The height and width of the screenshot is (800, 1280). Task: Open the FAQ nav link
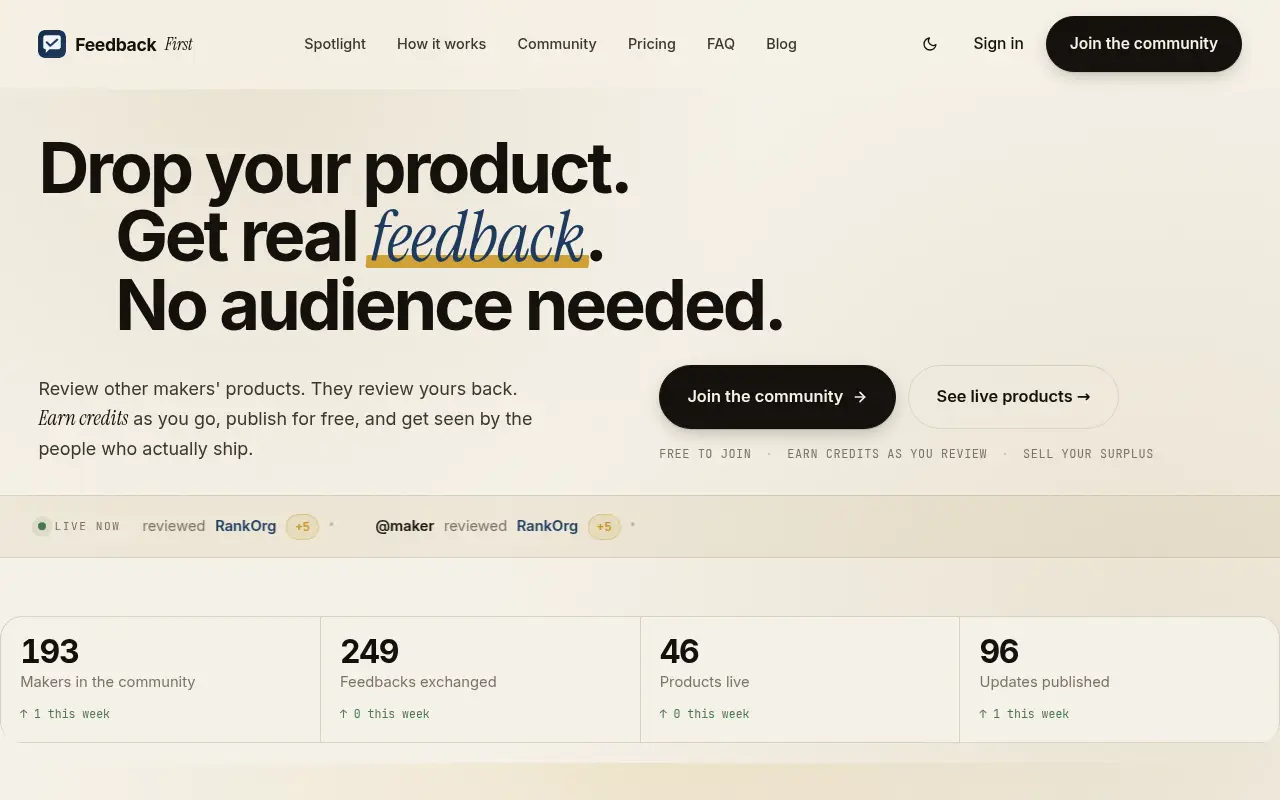(721, 44)
